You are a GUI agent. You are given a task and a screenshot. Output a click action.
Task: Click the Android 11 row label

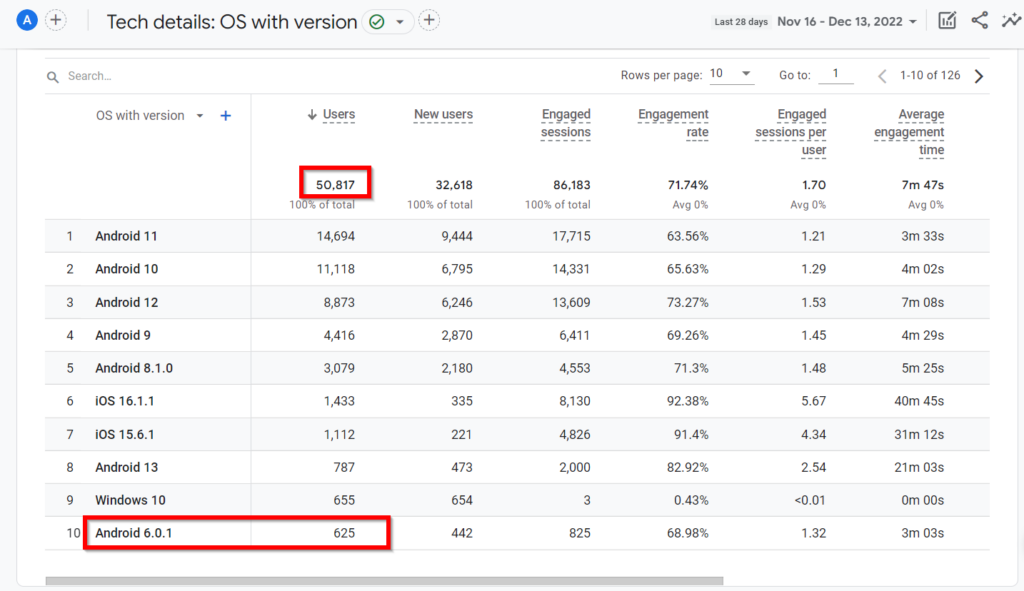127,236
